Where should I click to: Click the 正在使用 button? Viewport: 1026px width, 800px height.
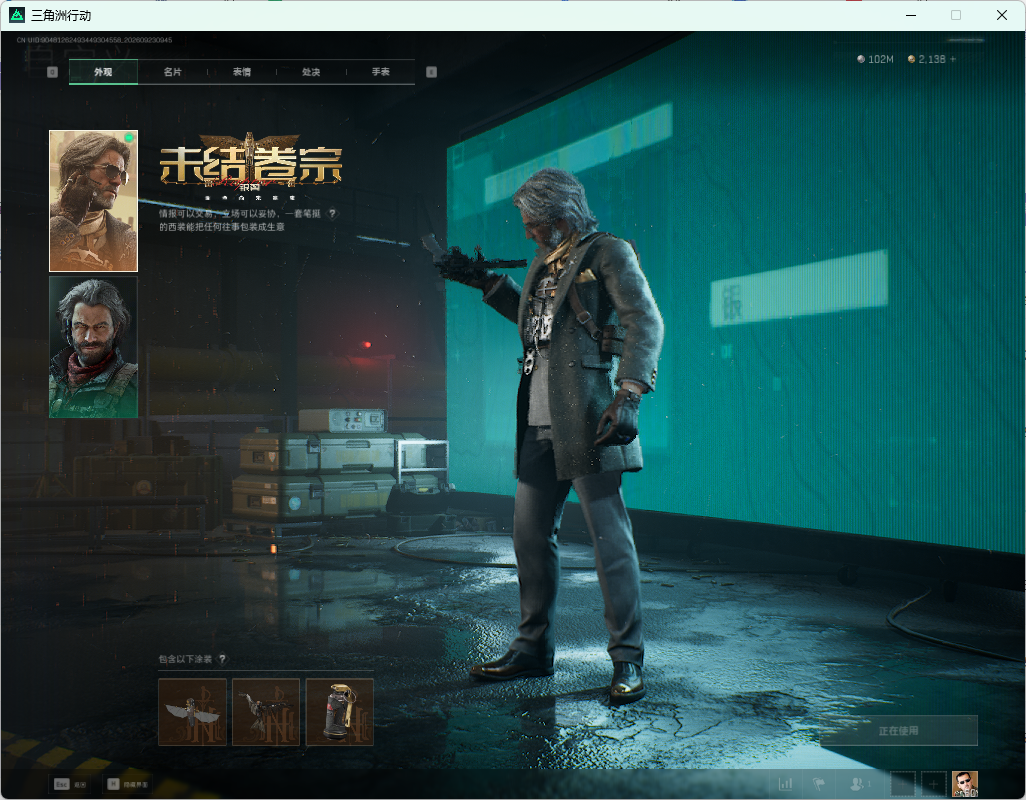pos(898,731)
